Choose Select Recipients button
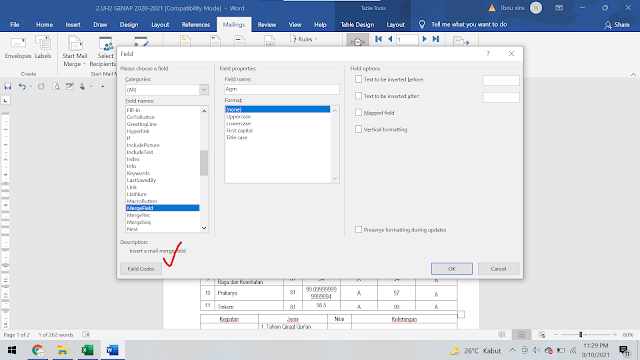 pyautogui.click(x=104, y=52)
